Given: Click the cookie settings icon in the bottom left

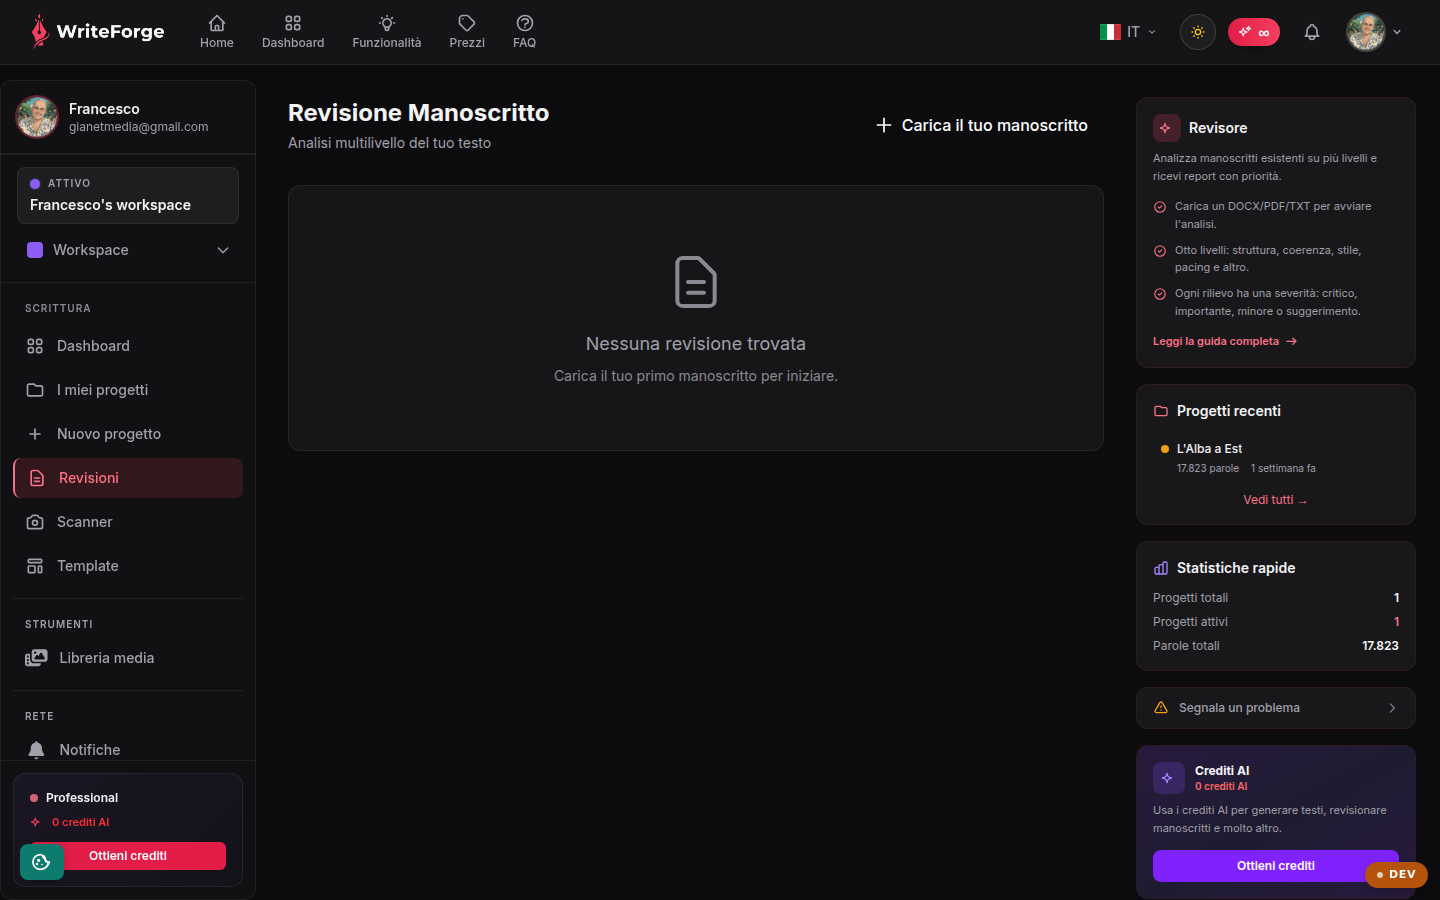Looking at the screenshot, I should 41,862.
